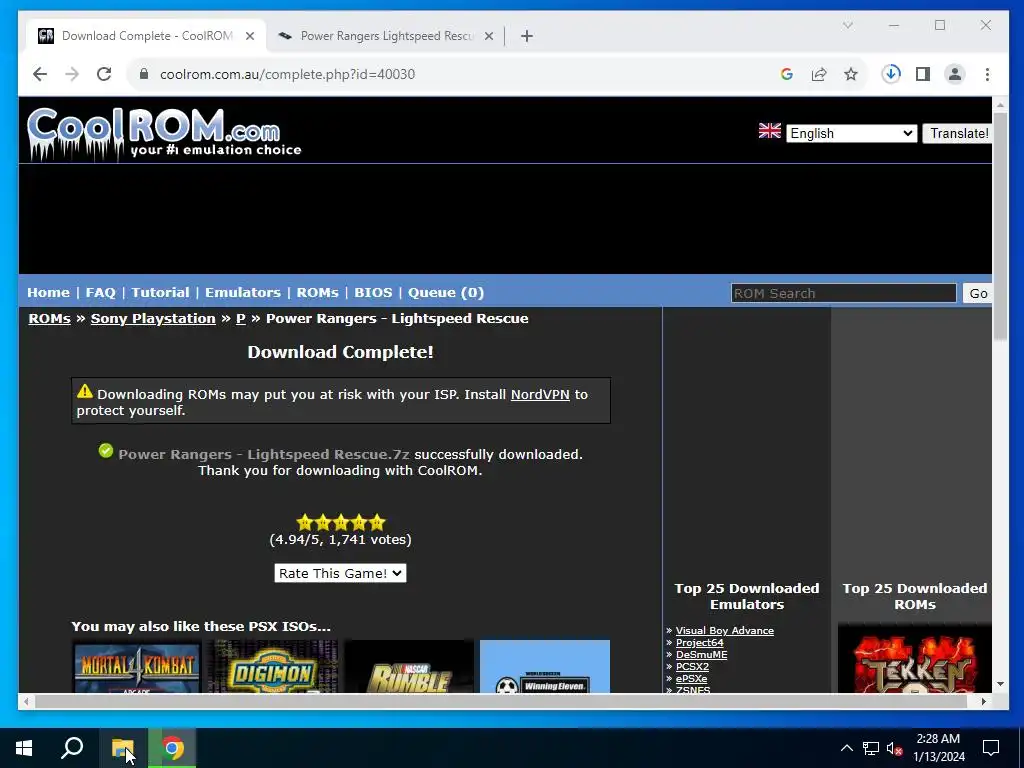Open Windows taskbar search
Screen dimensions: 1024x768
click(x=72, y=748)
